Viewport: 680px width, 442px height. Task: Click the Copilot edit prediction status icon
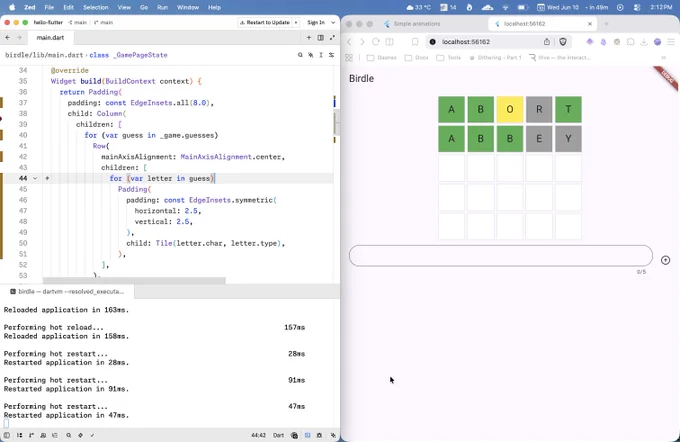click(x=294, y=435)
